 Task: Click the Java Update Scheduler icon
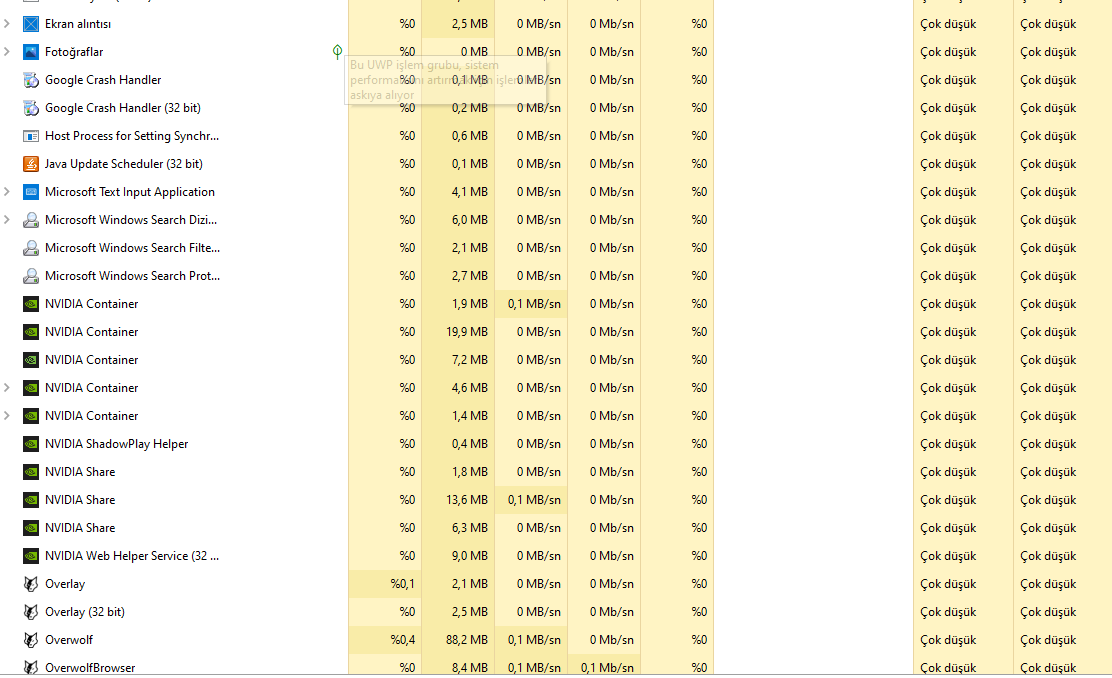pyautogui.click(x=31, y=164)
